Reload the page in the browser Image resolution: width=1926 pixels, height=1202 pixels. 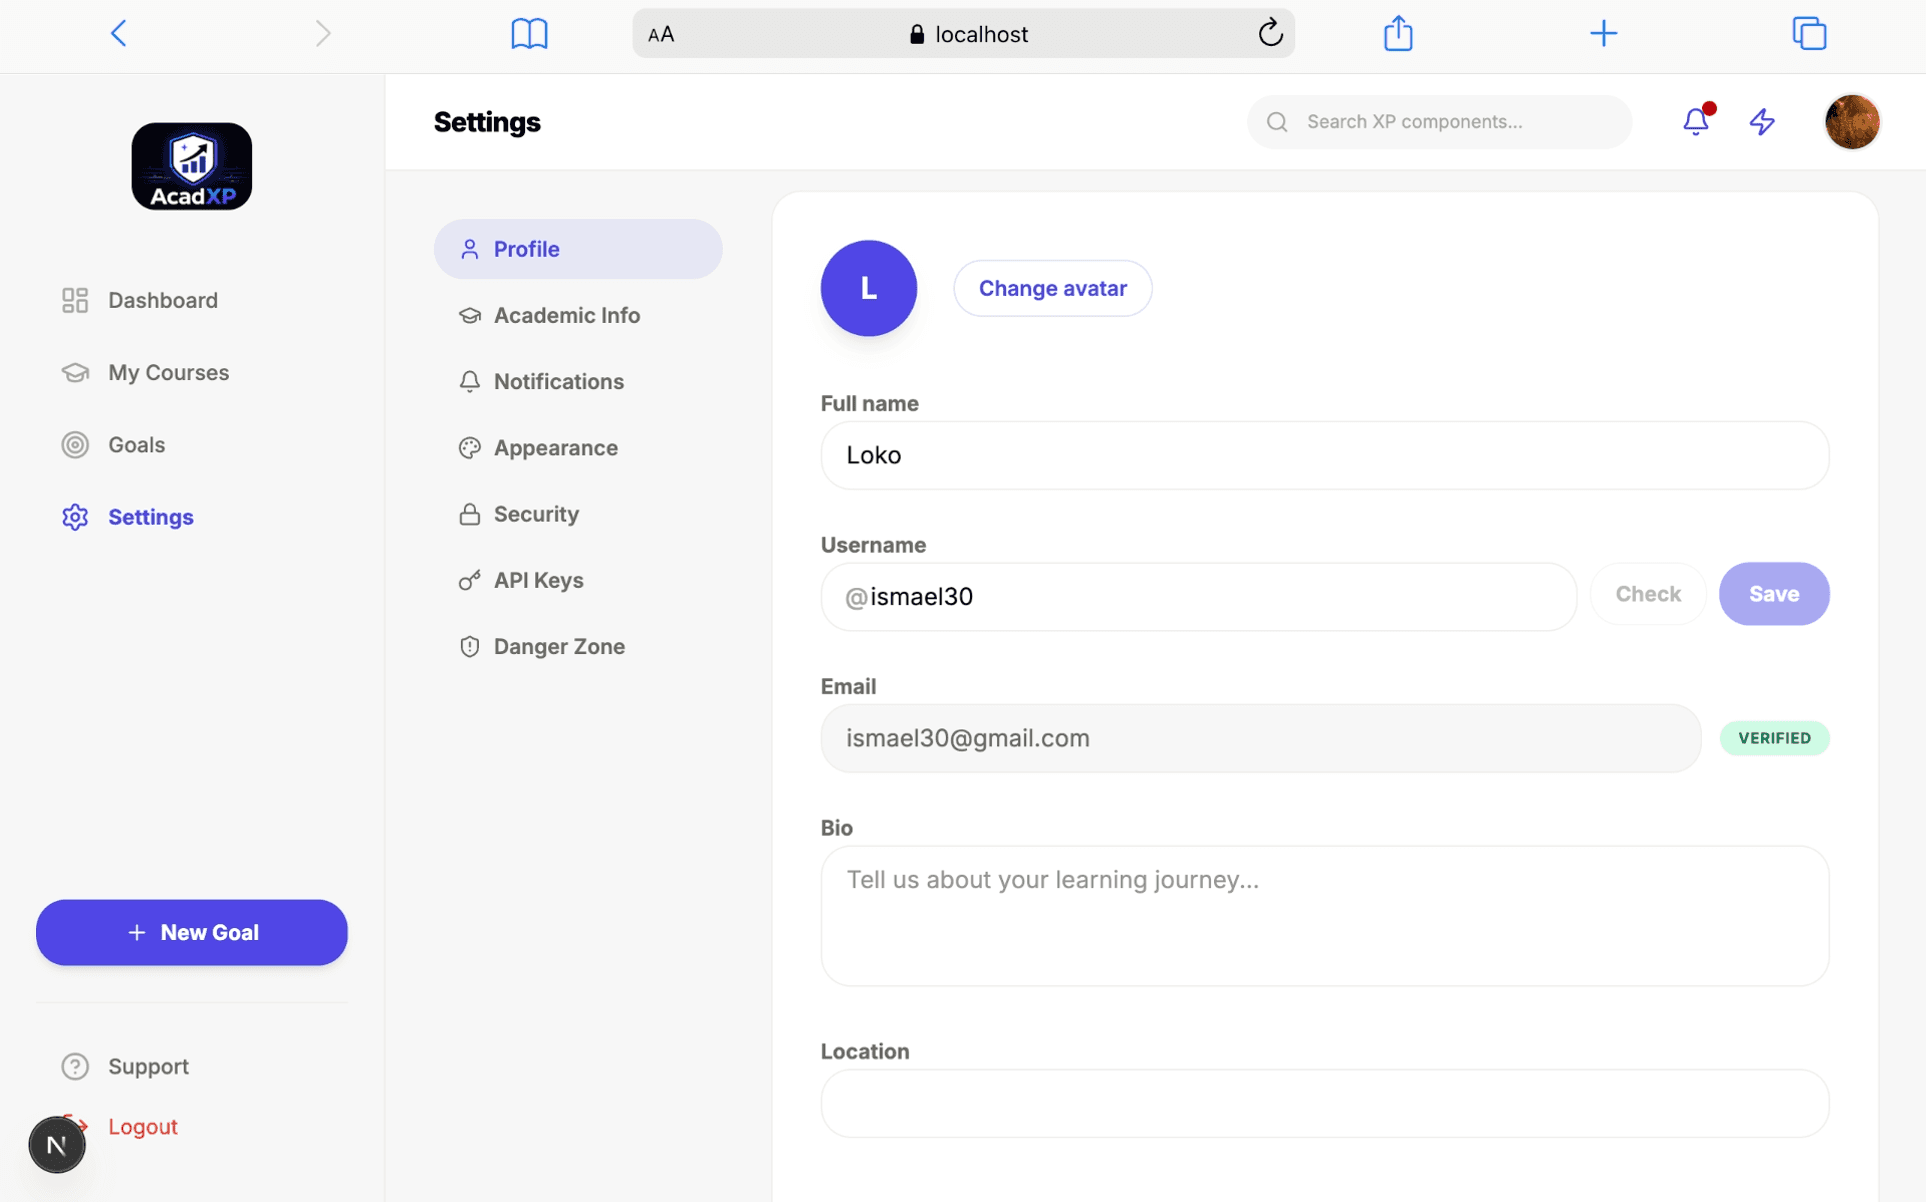(1270, 33)
